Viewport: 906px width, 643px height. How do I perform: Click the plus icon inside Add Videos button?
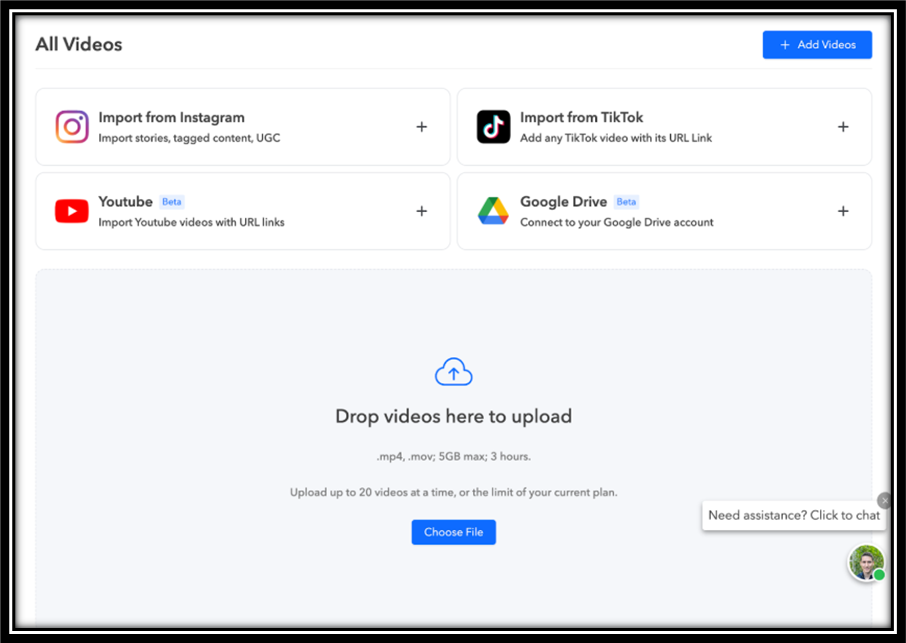point(785,44)
